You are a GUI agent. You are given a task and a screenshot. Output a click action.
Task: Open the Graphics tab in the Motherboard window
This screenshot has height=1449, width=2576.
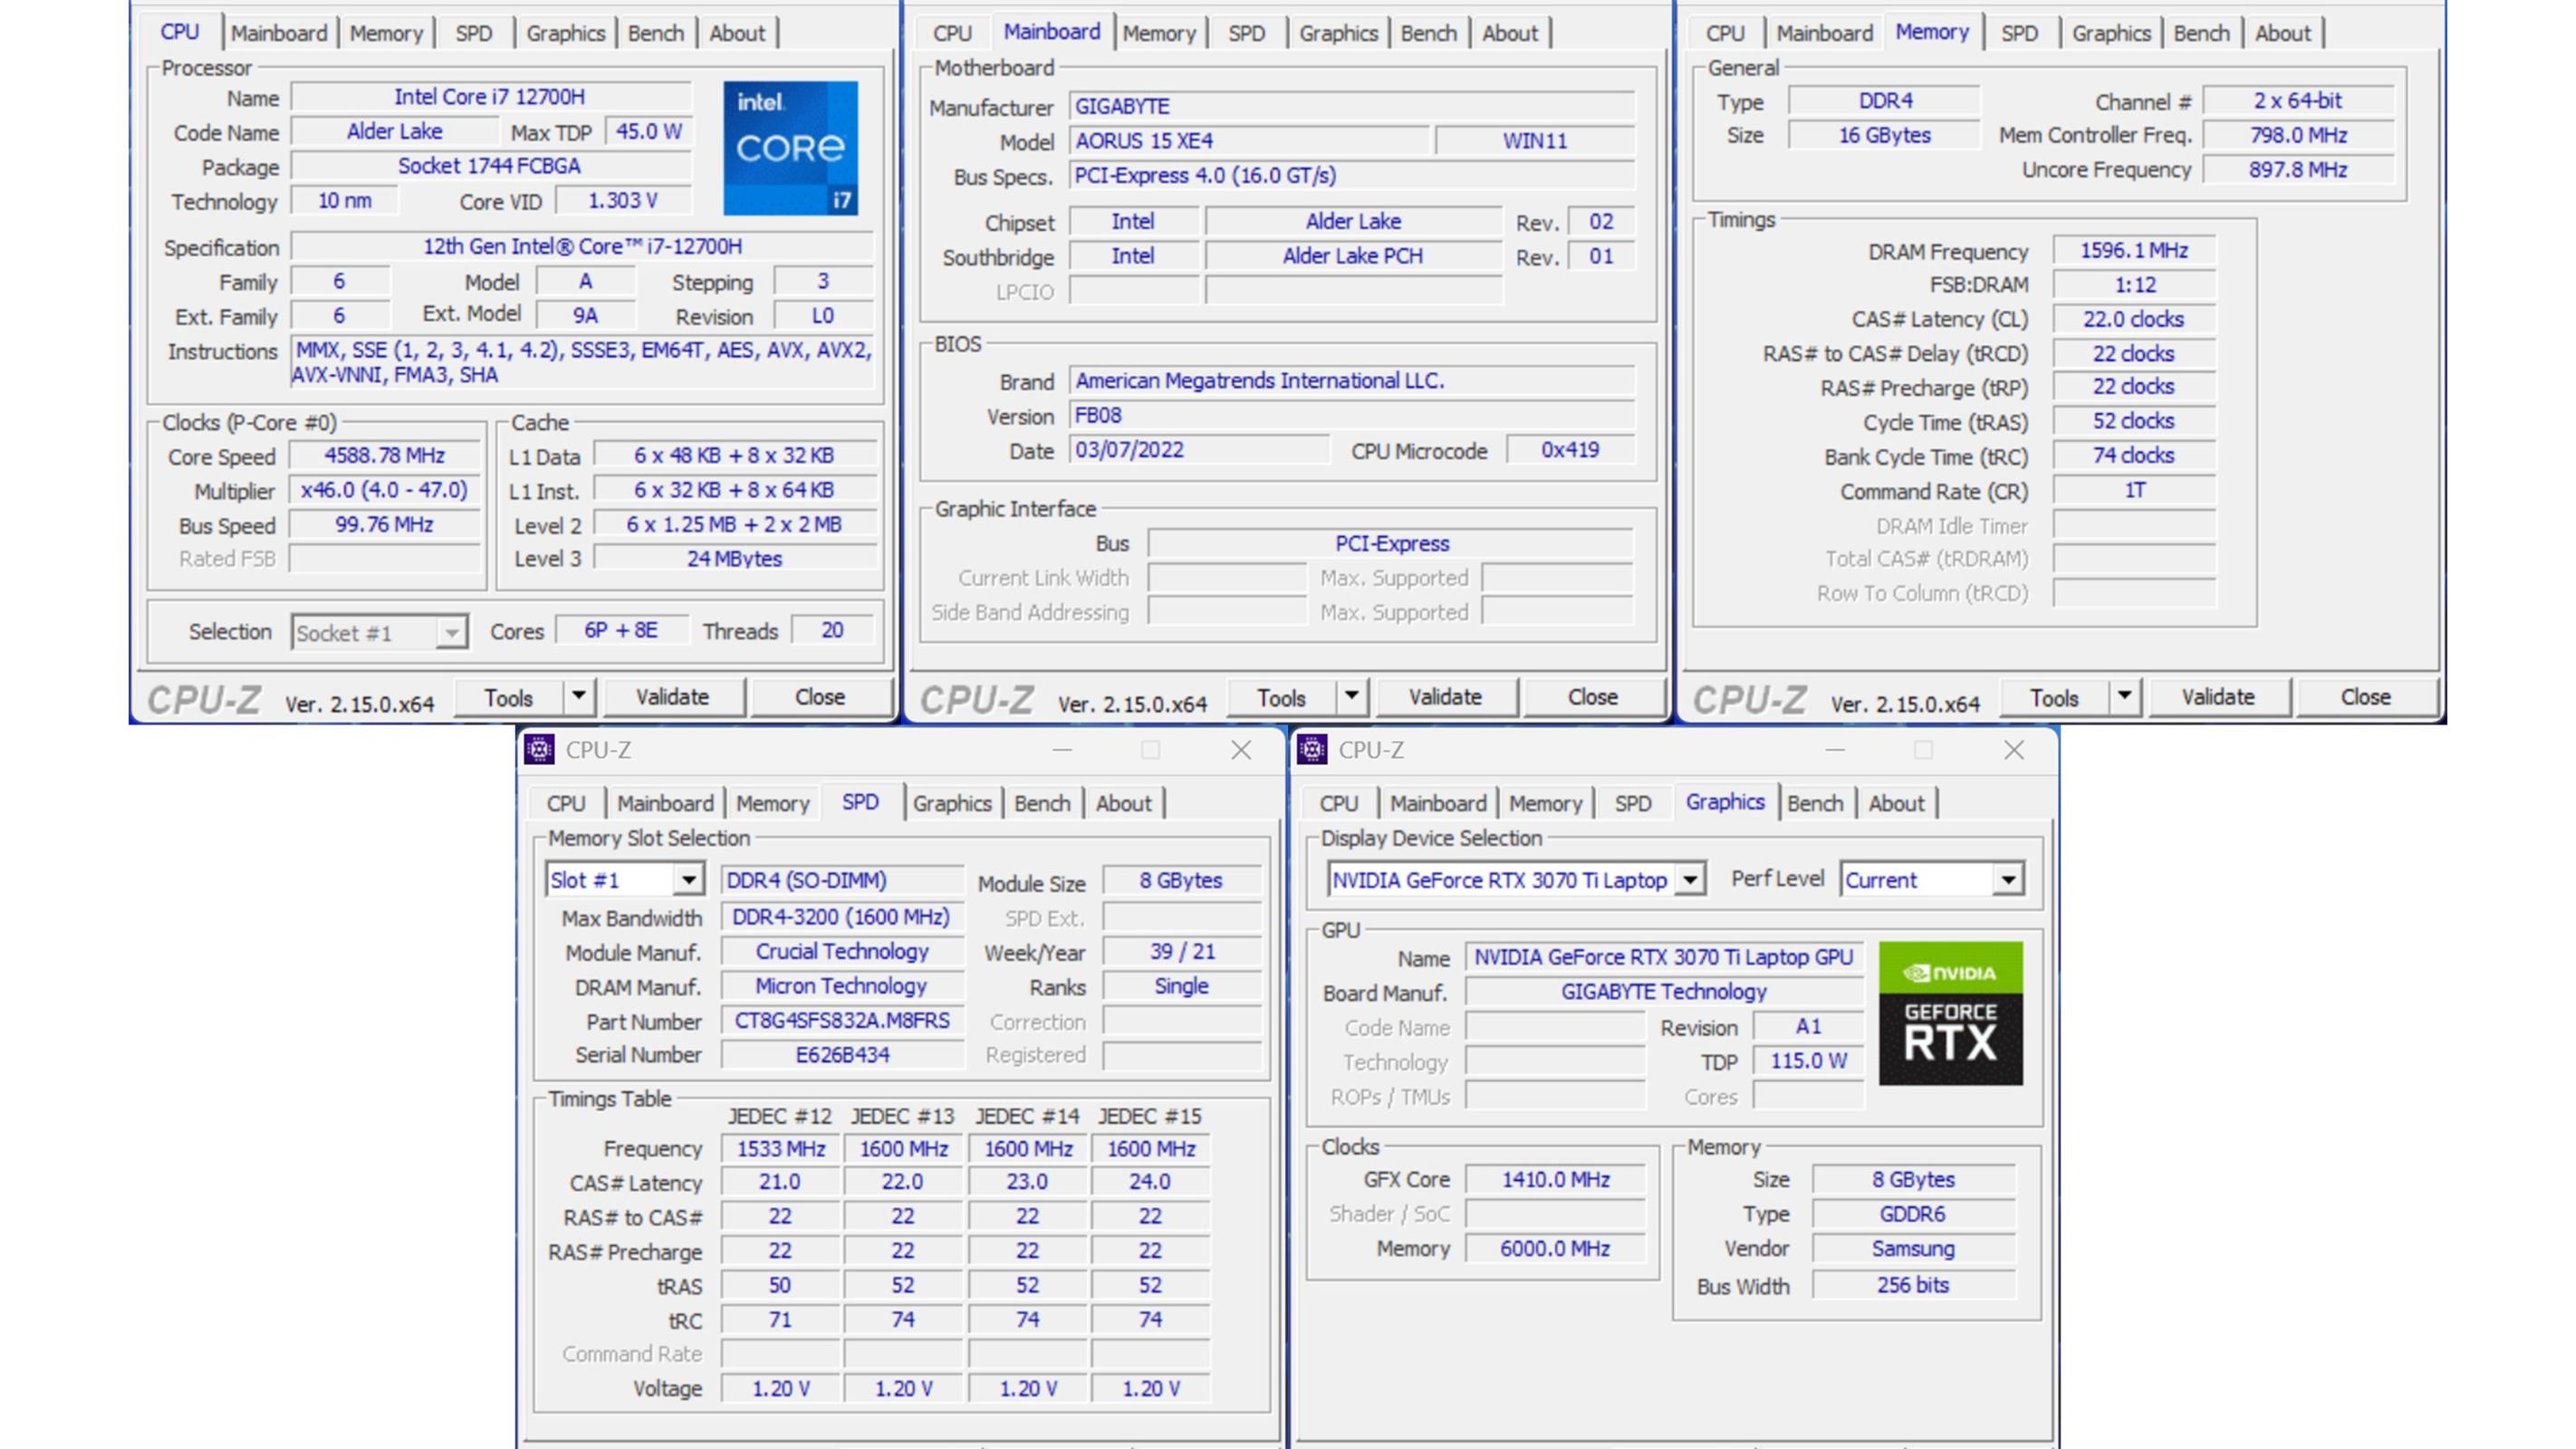[1338, 33]
